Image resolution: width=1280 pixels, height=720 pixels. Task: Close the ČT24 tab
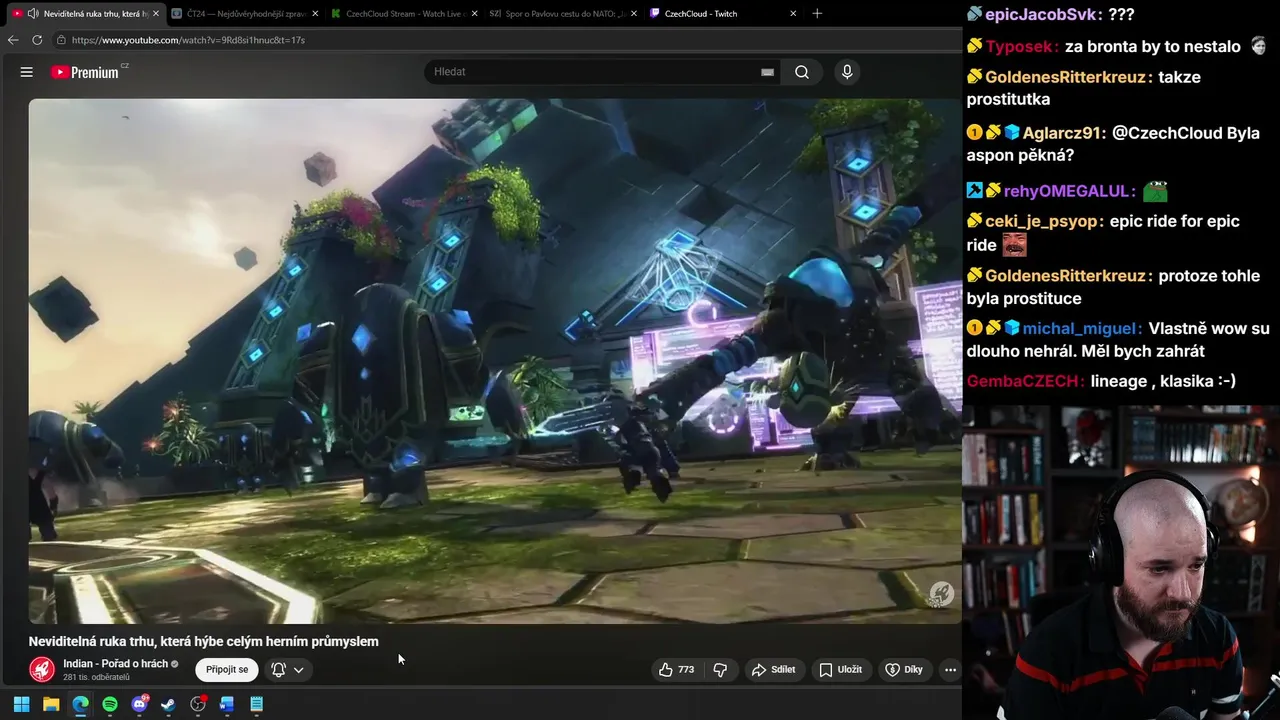click(x=315, y=14)
